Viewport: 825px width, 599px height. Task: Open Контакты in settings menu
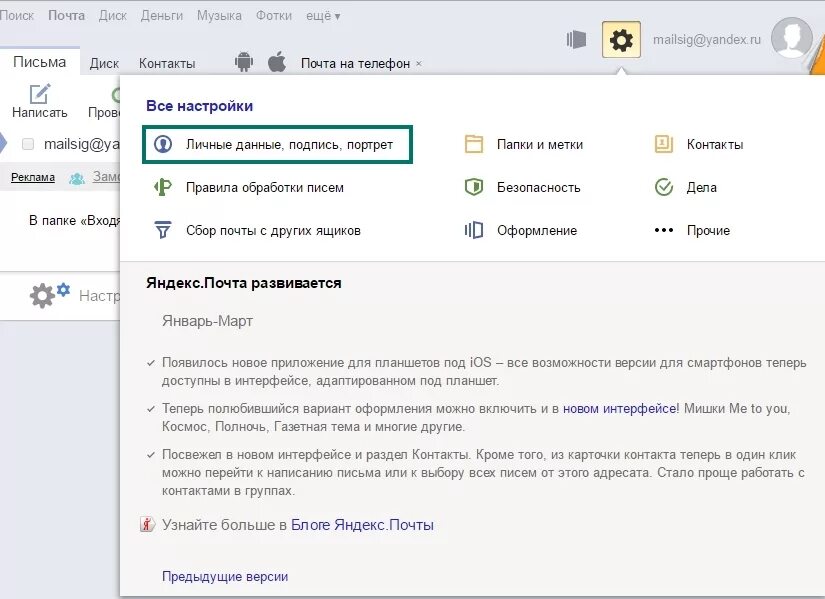coord(715,145)
